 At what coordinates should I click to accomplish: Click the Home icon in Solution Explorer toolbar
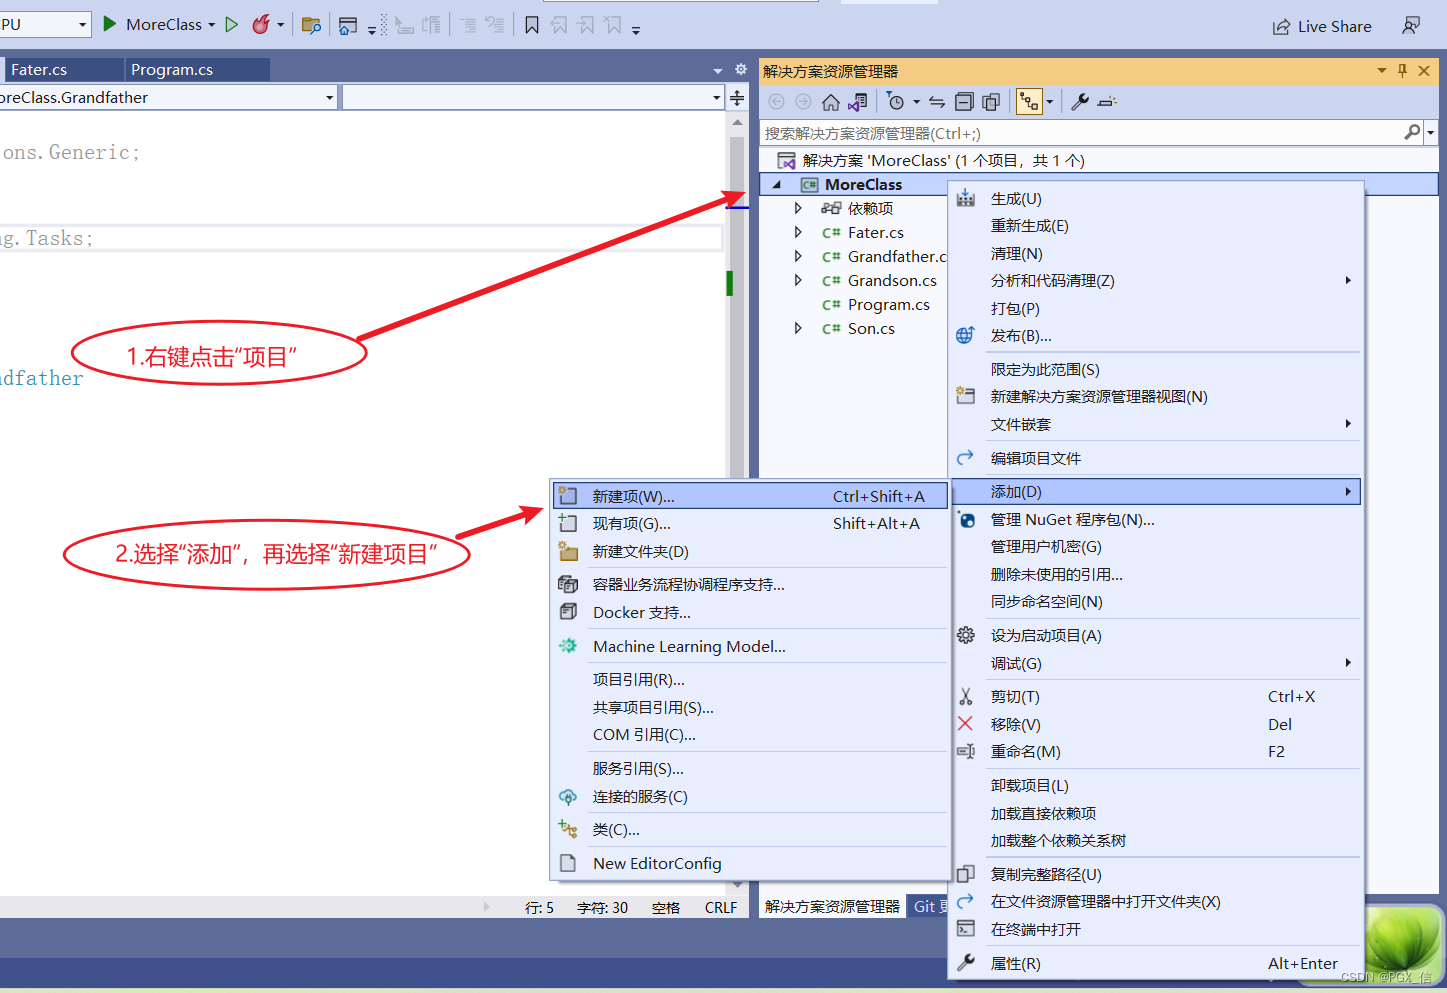pyautogui.click(x=831, y=102)
